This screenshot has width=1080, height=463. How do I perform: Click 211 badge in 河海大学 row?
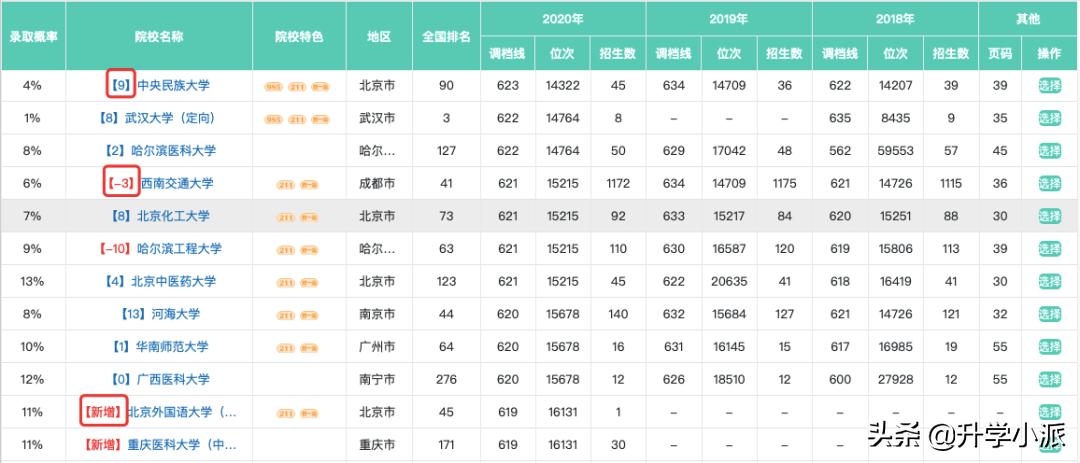[285, 316]
